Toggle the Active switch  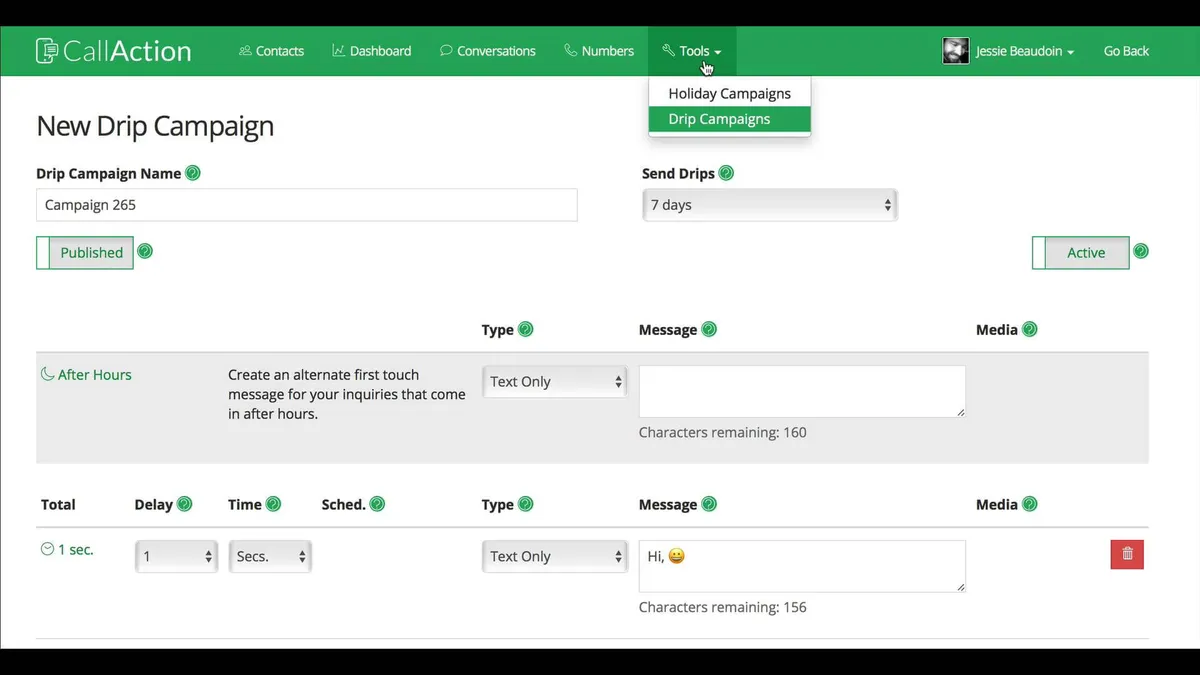1081,253
